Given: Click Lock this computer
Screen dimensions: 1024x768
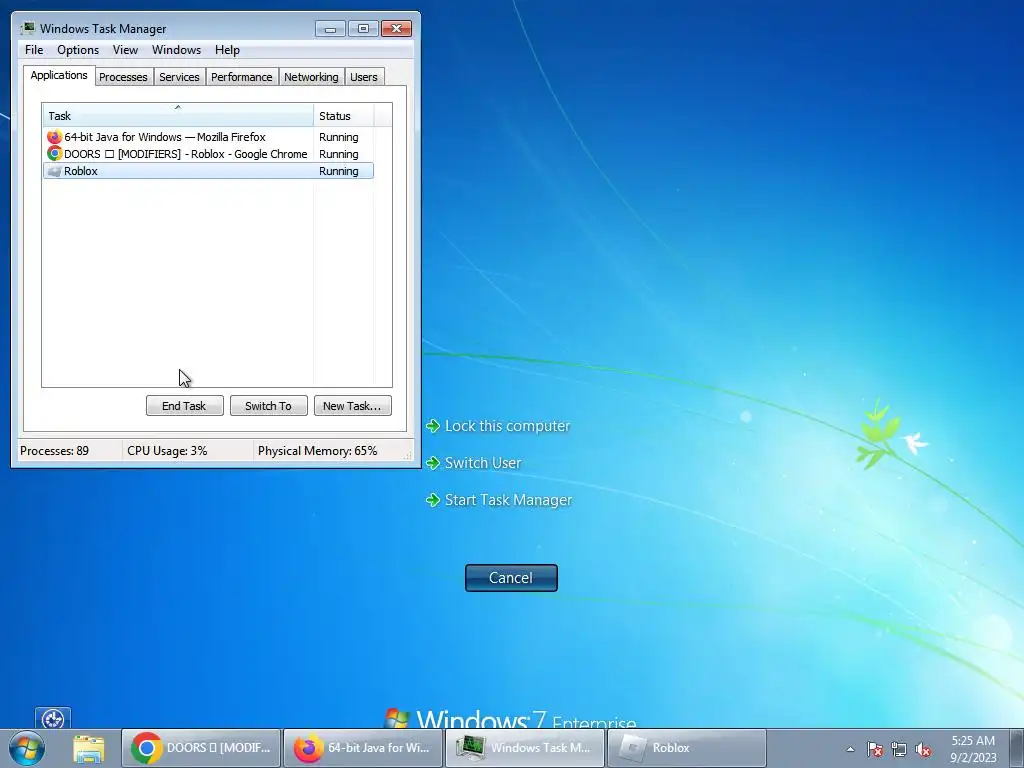Looking at the screenshot, I should pos(507,426).
